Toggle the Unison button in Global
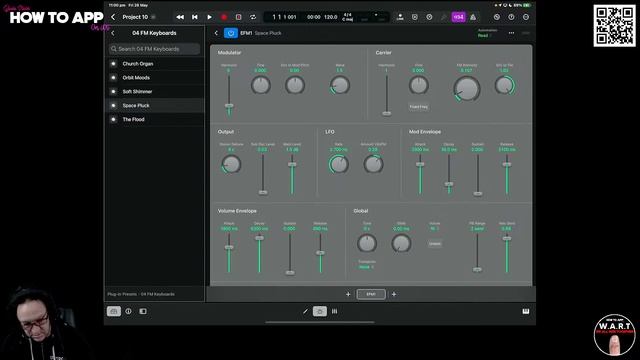 point(435,244)
